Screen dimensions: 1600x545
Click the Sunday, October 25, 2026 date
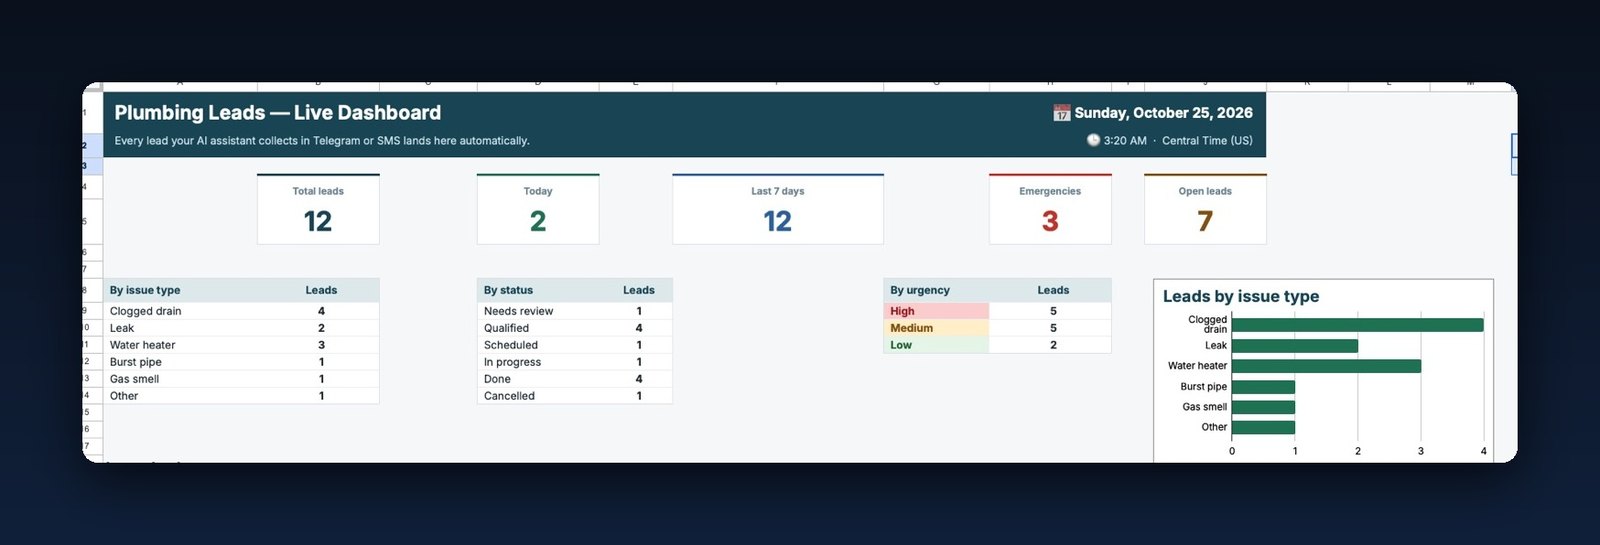coord(1163,113)
